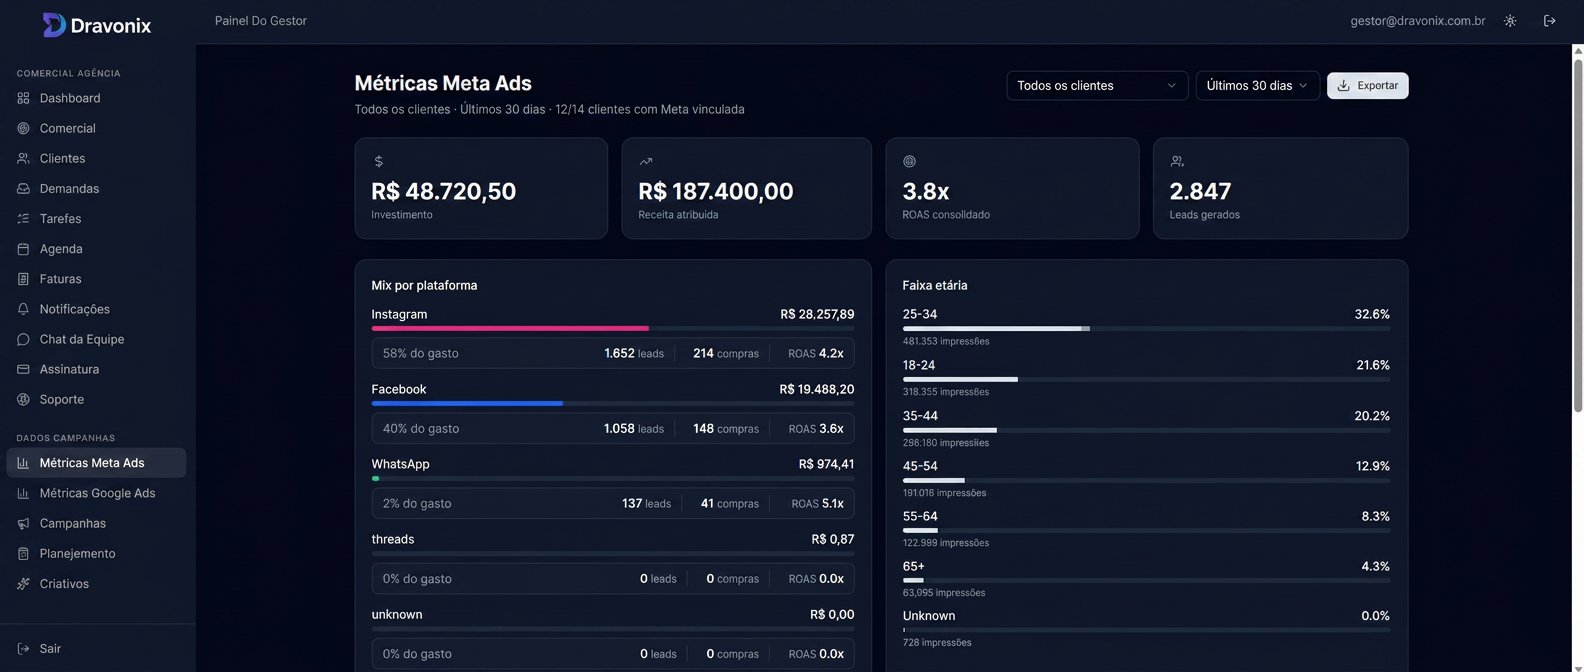This screenshot has height=672, width=1584.
Task: Click the Chat da Equipe bubble icon
Action: point(23,339)
